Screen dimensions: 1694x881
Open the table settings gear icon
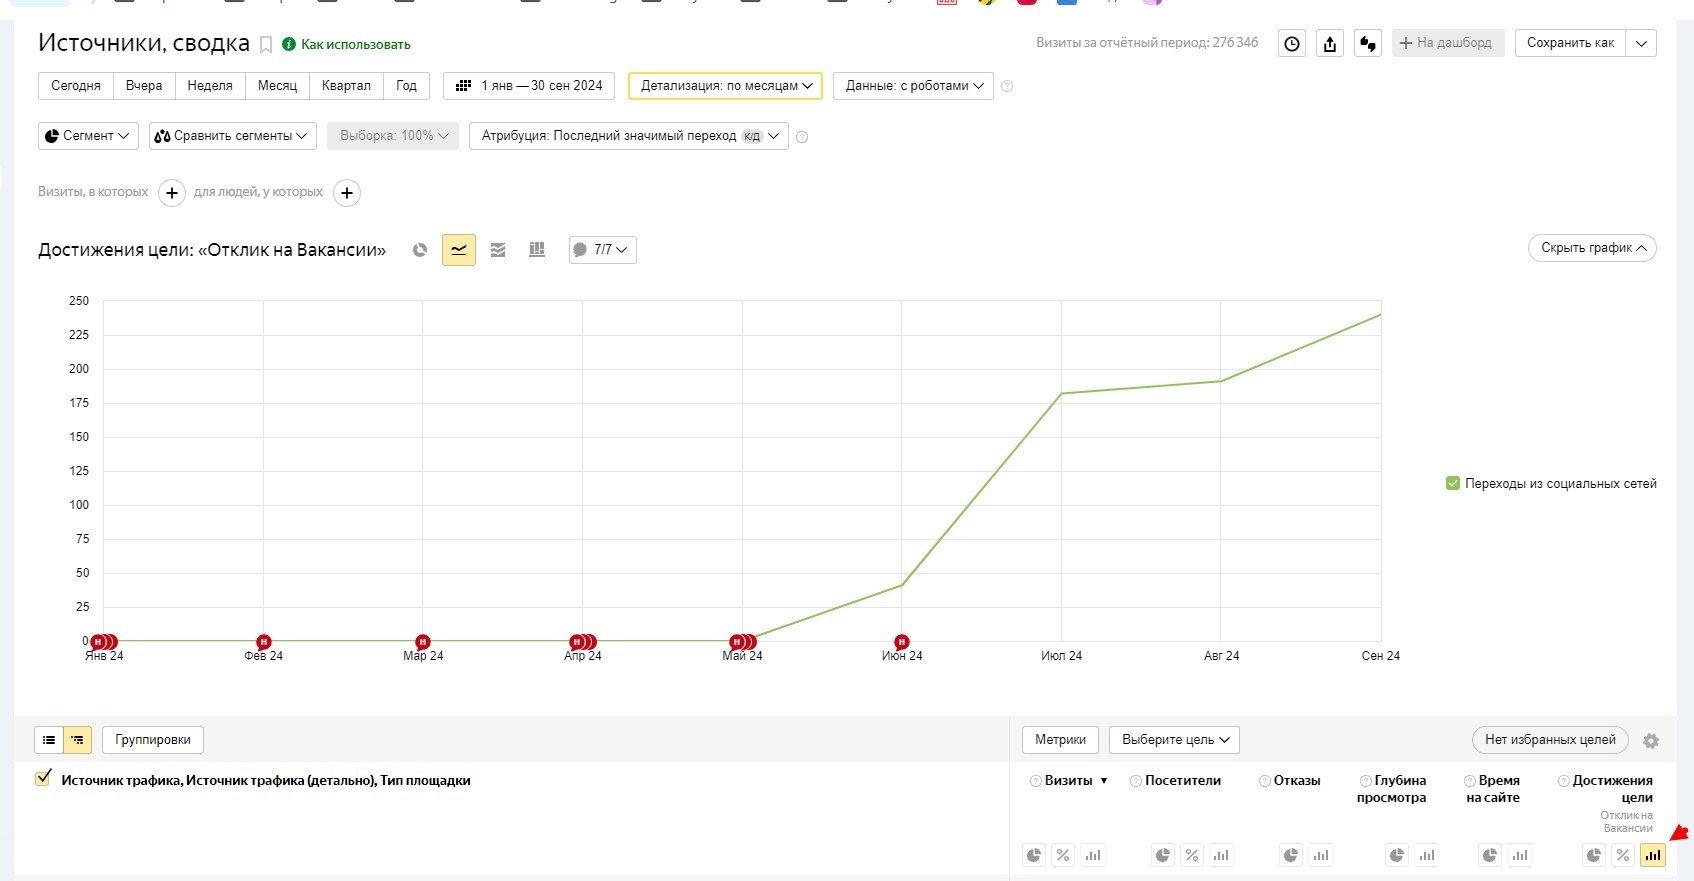pyautogui.click(x=1650, y=741)
